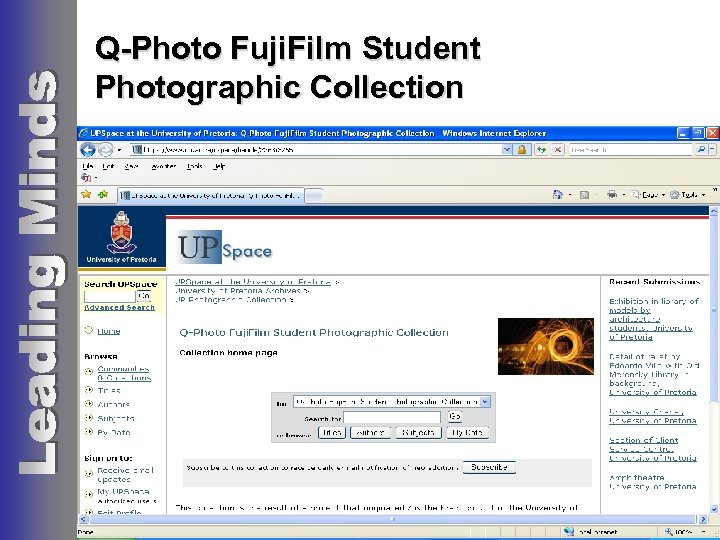Click the Print icon in command bar
This screenshot has height=540, width=720.
click(x=612, y=195)
